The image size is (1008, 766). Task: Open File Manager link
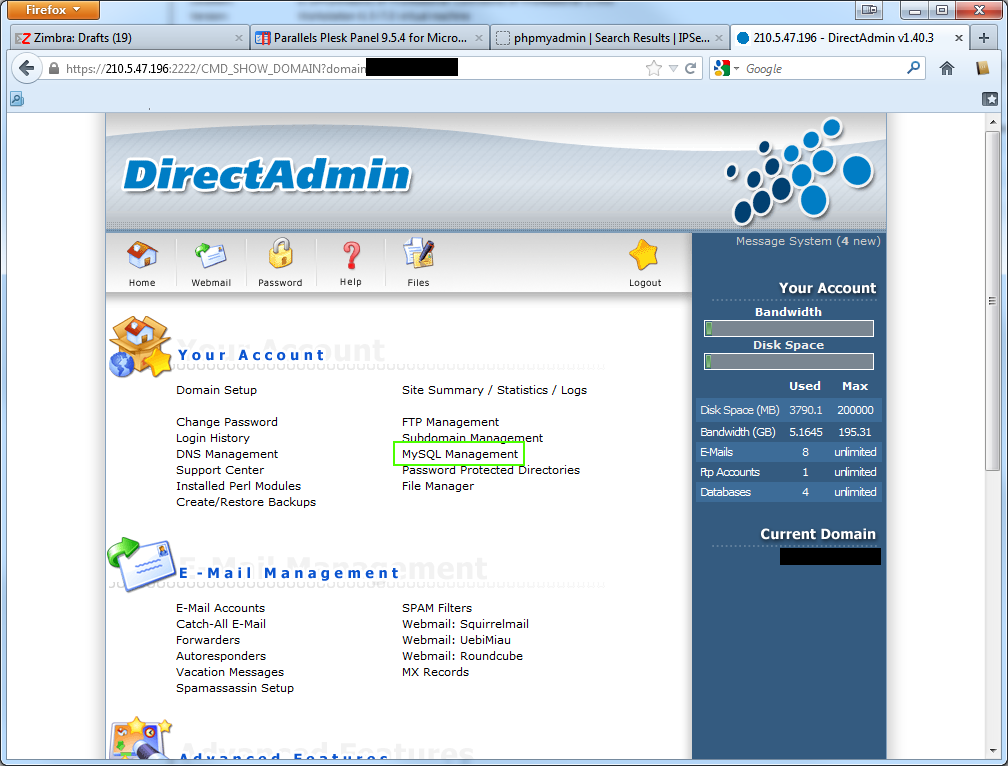pyautogui.click(x=438, y=486)
